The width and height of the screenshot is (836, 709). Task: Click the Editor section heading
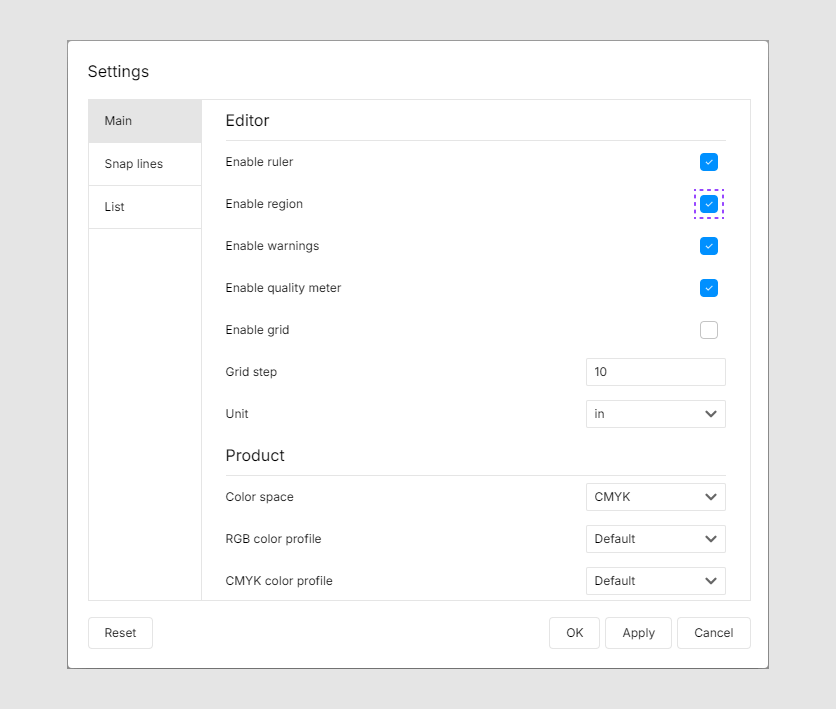click(247, 121)
